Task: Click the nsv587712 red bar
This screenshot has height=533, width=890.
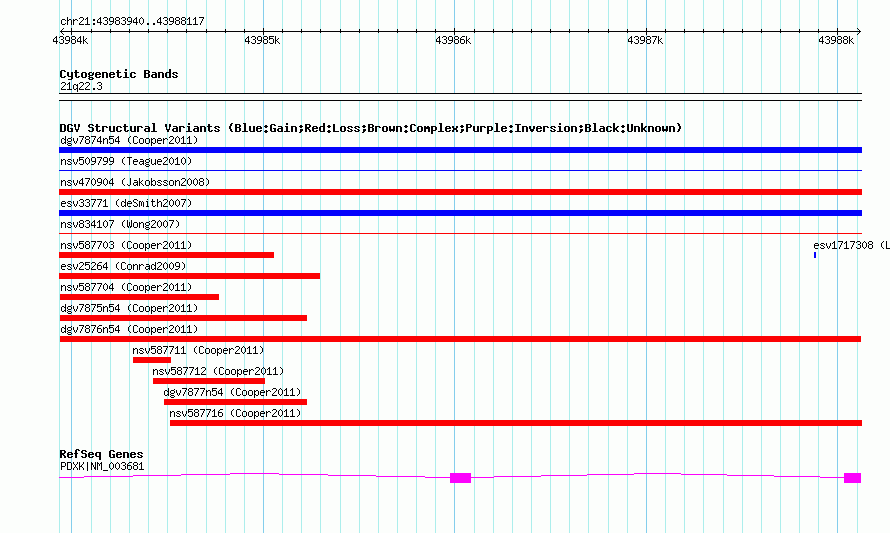Action: [209, 381]
